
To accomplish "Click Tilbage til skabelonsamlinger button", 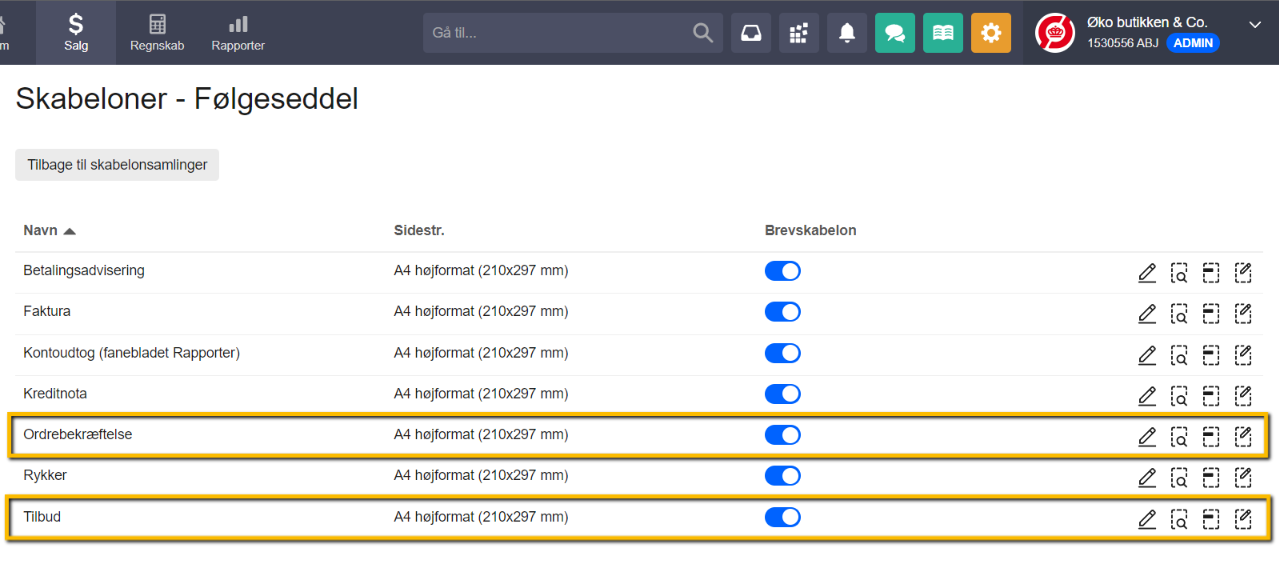I will [x=117, y=165].
